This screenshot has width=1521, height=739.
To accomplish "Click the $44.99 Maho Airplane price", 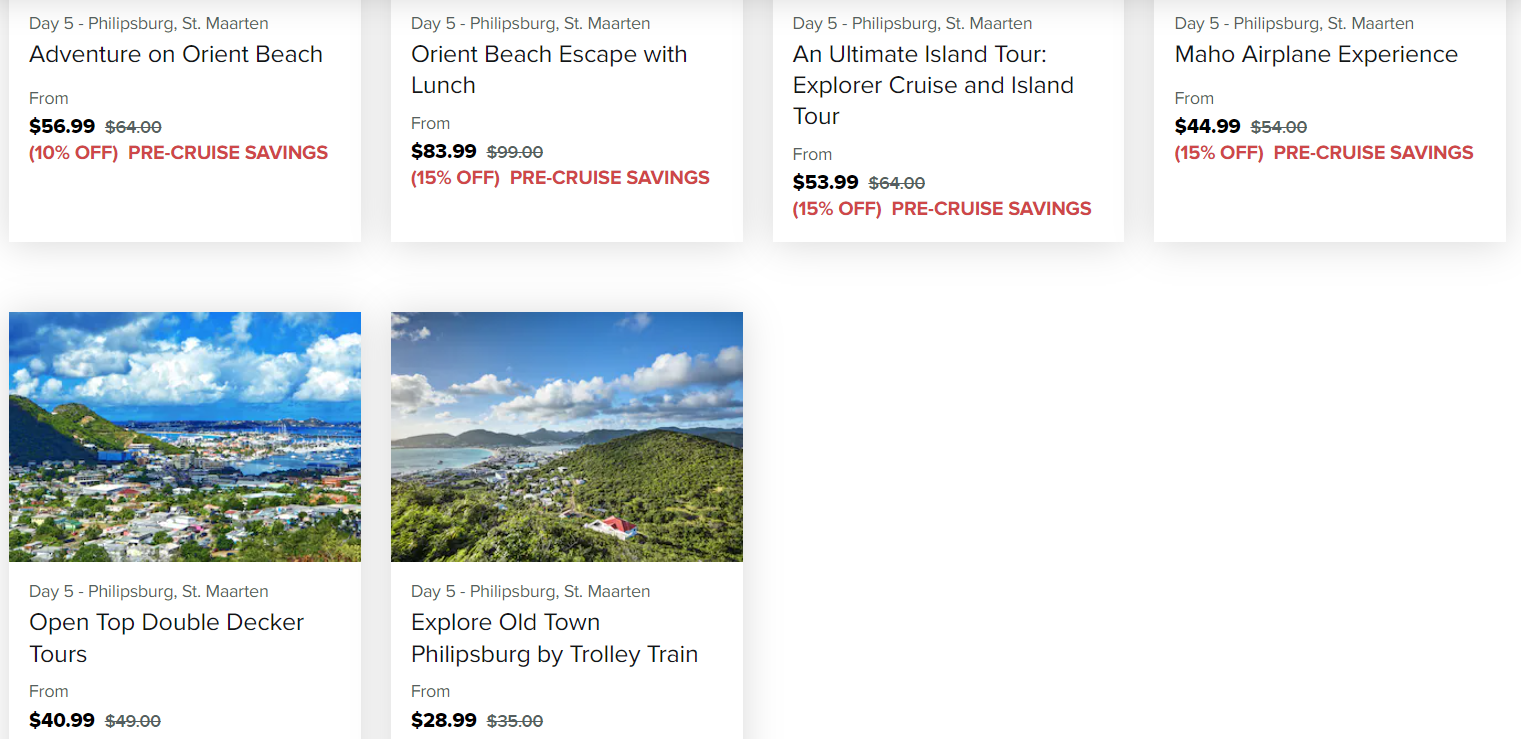I will 1208,126.
